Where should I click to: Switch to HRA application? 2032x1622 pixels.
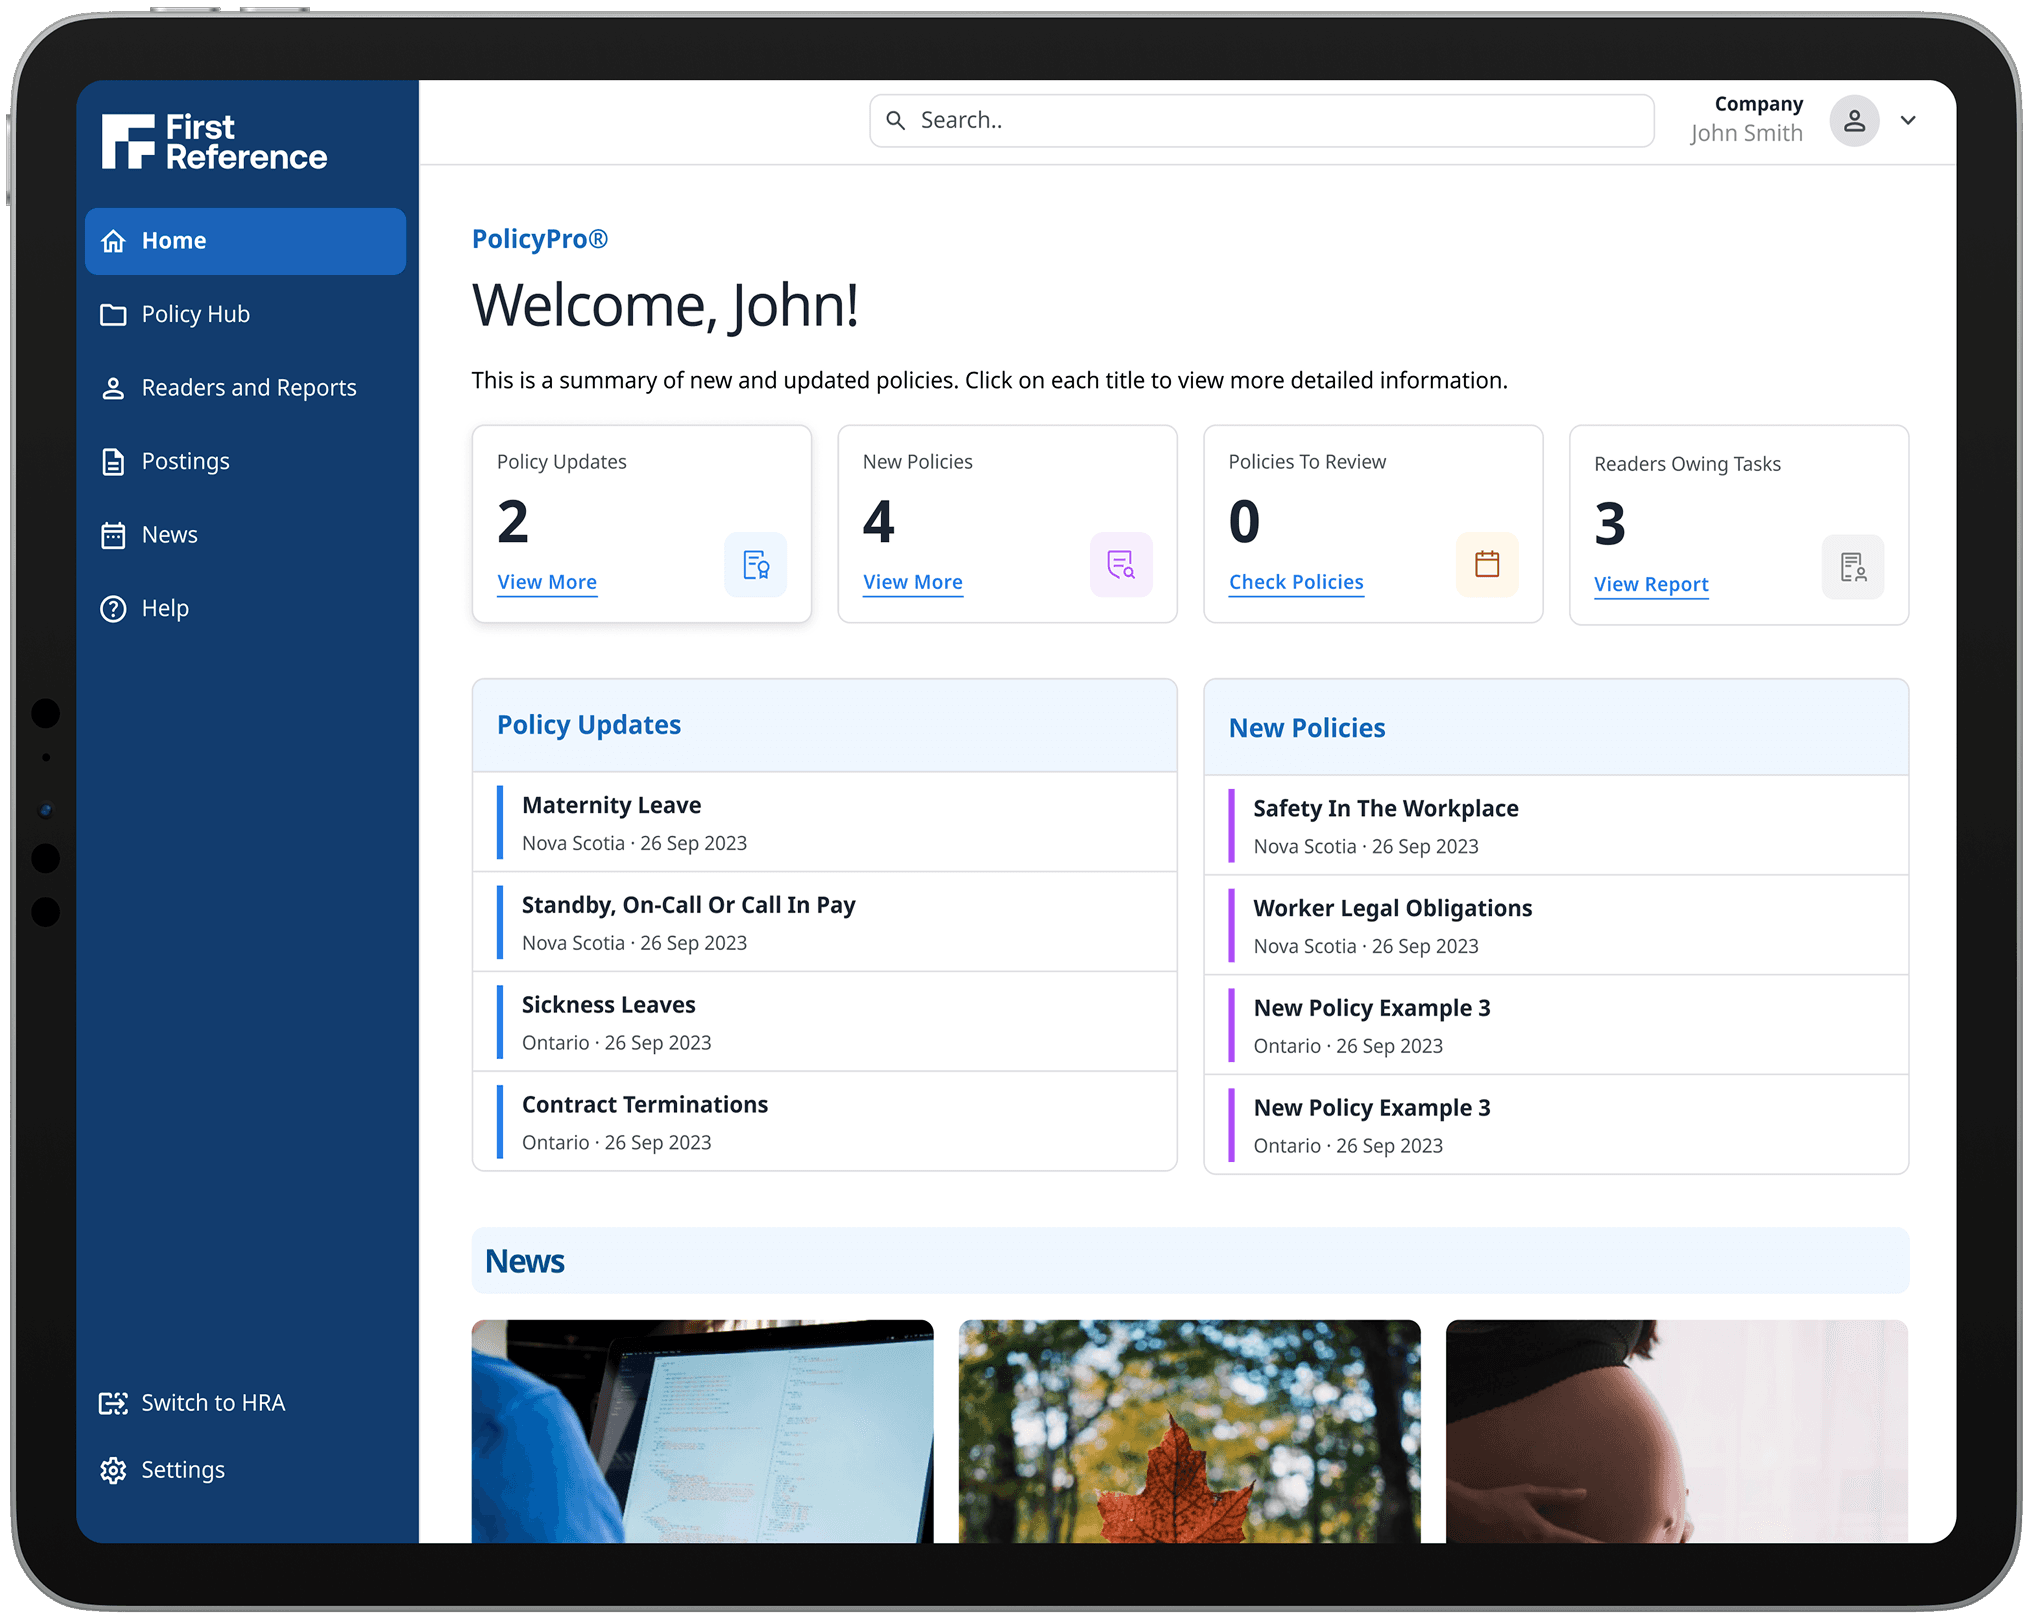(x=212, y=1403)
